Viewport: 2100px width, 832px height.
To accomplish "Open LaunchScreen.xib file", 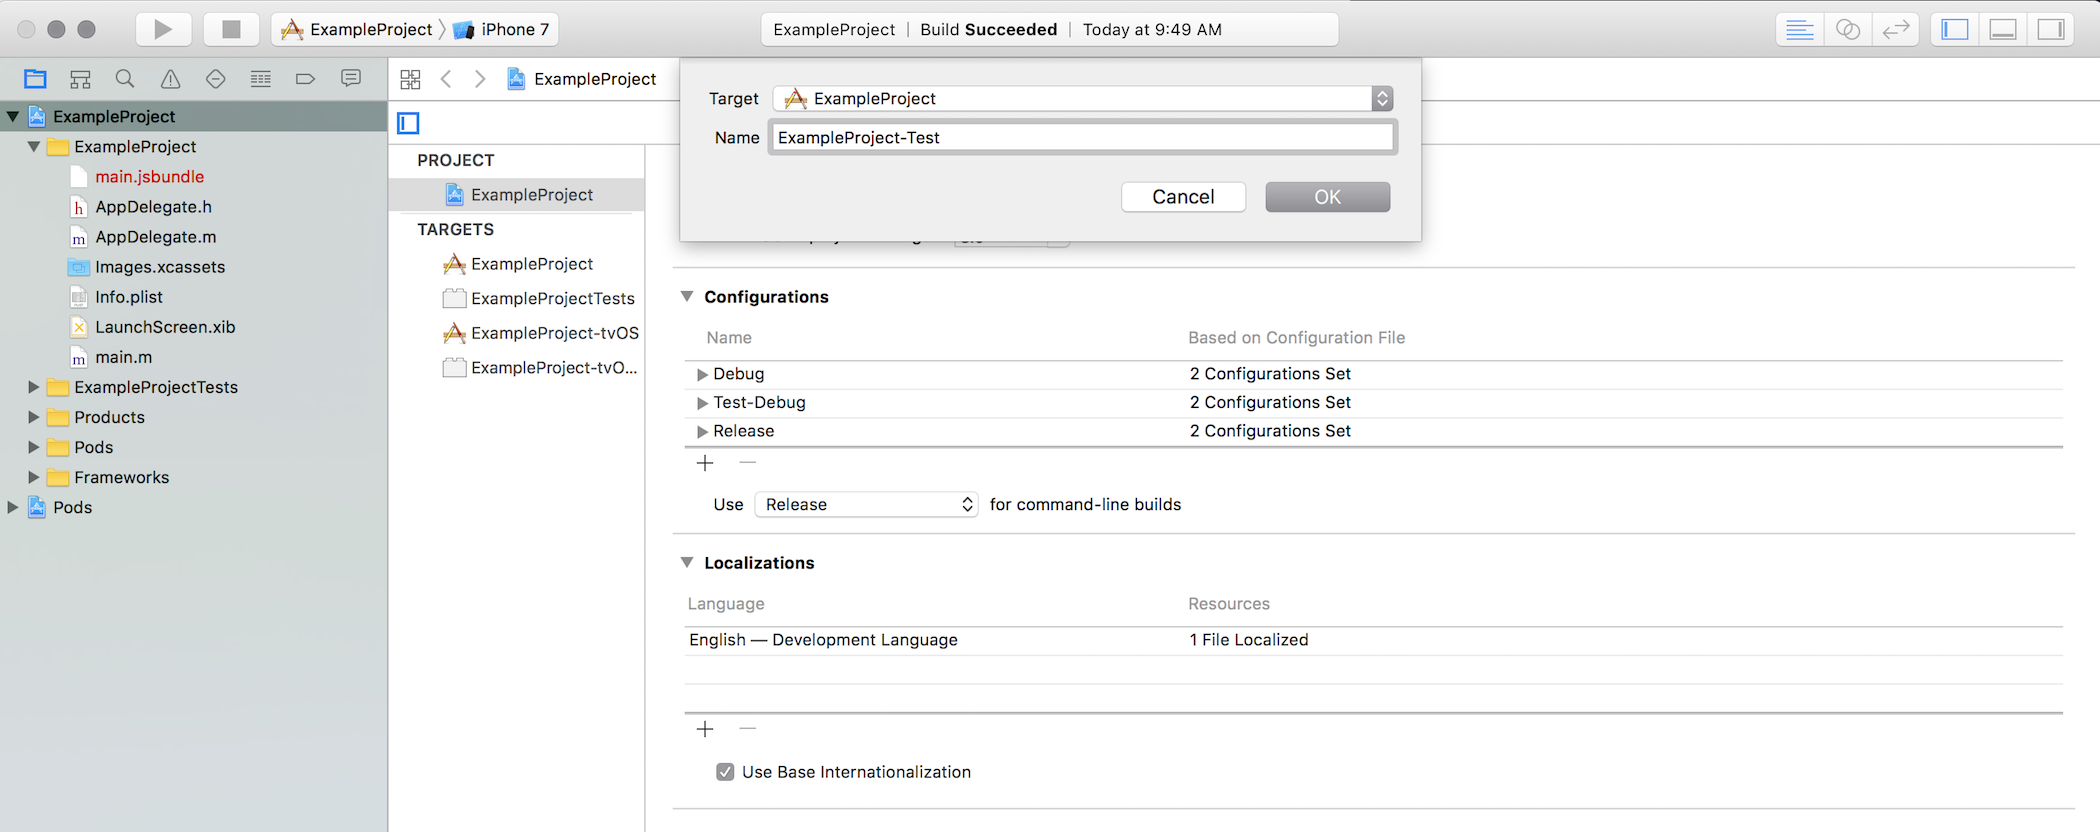I will 164,327.
